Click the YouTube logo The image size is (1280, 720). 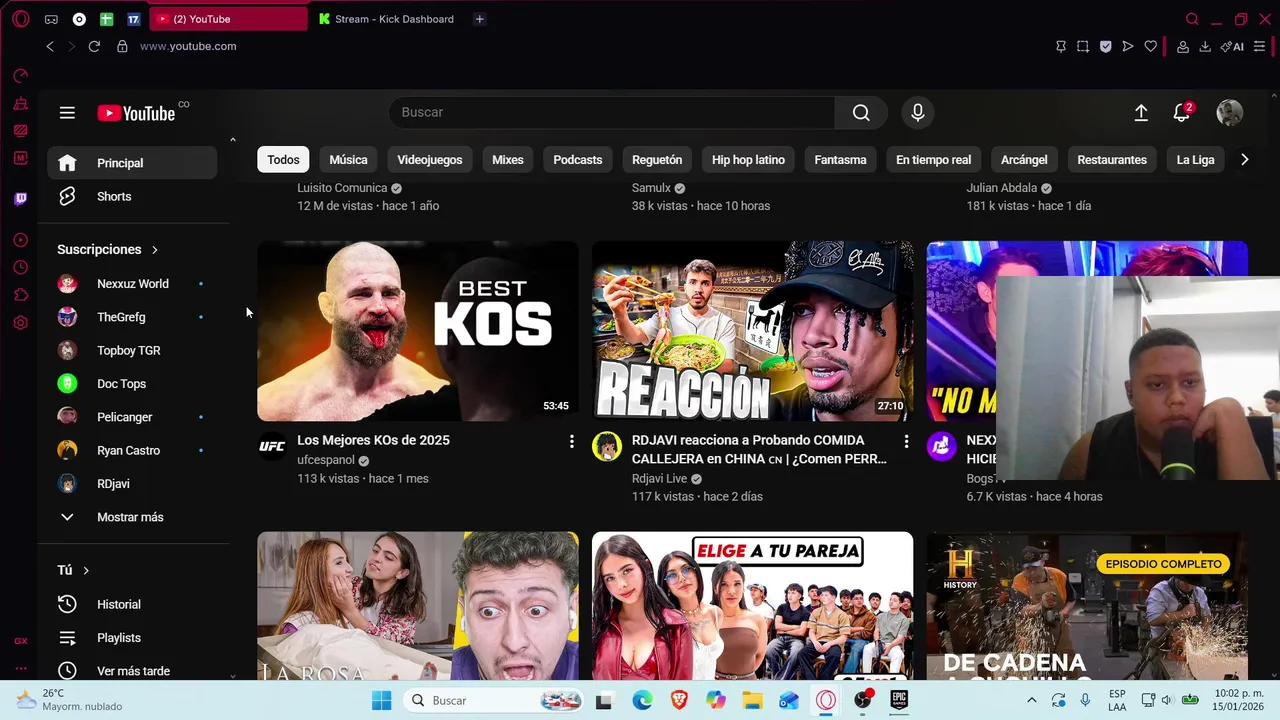[x=137, y=113]
